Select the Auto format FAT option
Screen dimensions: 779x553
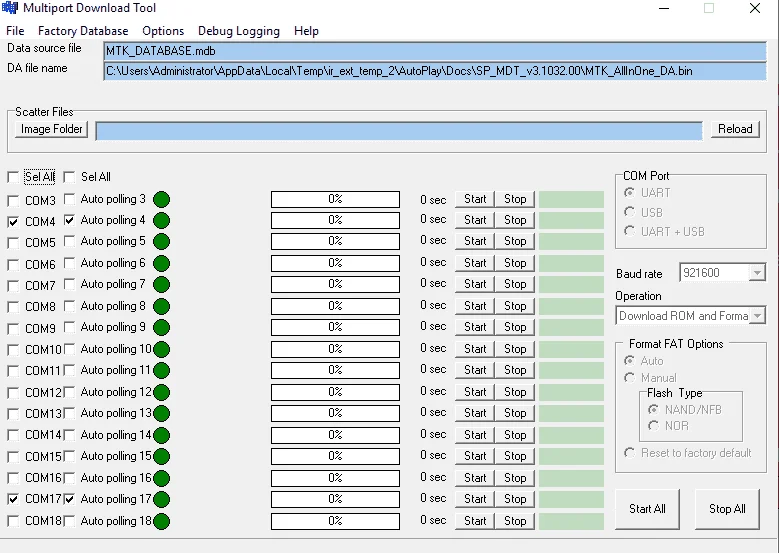[x=629, y=360]
